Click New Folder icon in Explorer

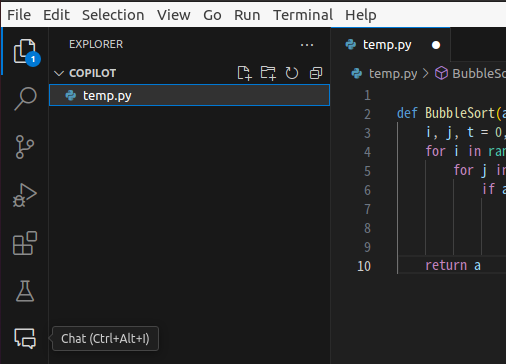click(268, 73)
